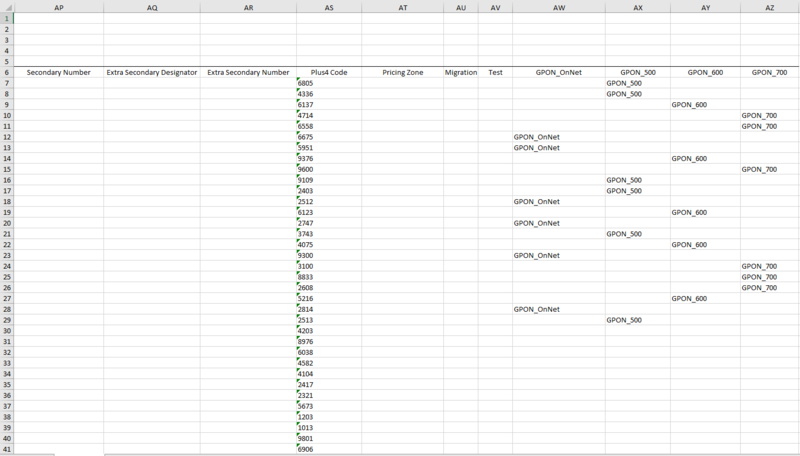This screenshot has height=456, width=800.
Task: Select the cell containing 9801
Action: pyautogui.click(x=329, y=439)
